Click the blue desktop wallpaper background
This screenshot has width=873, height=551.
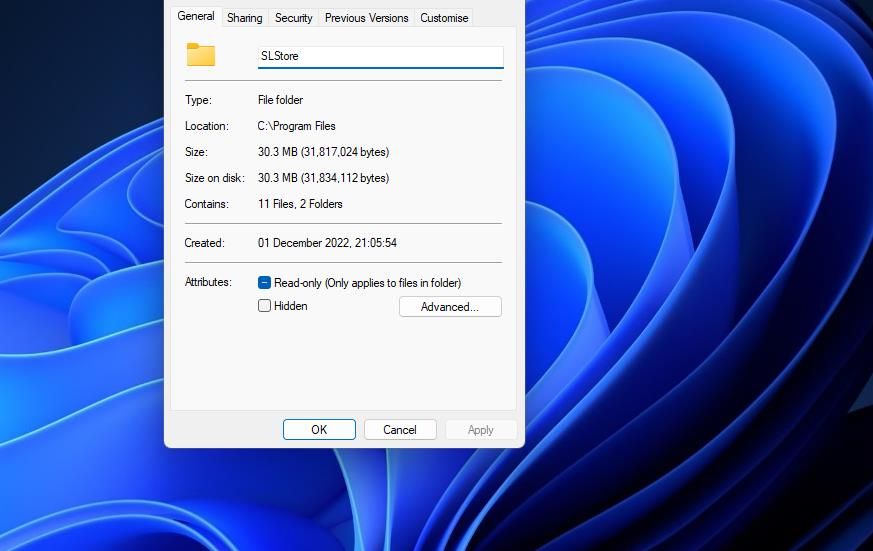pyautogui.click(x=700, y=300)
